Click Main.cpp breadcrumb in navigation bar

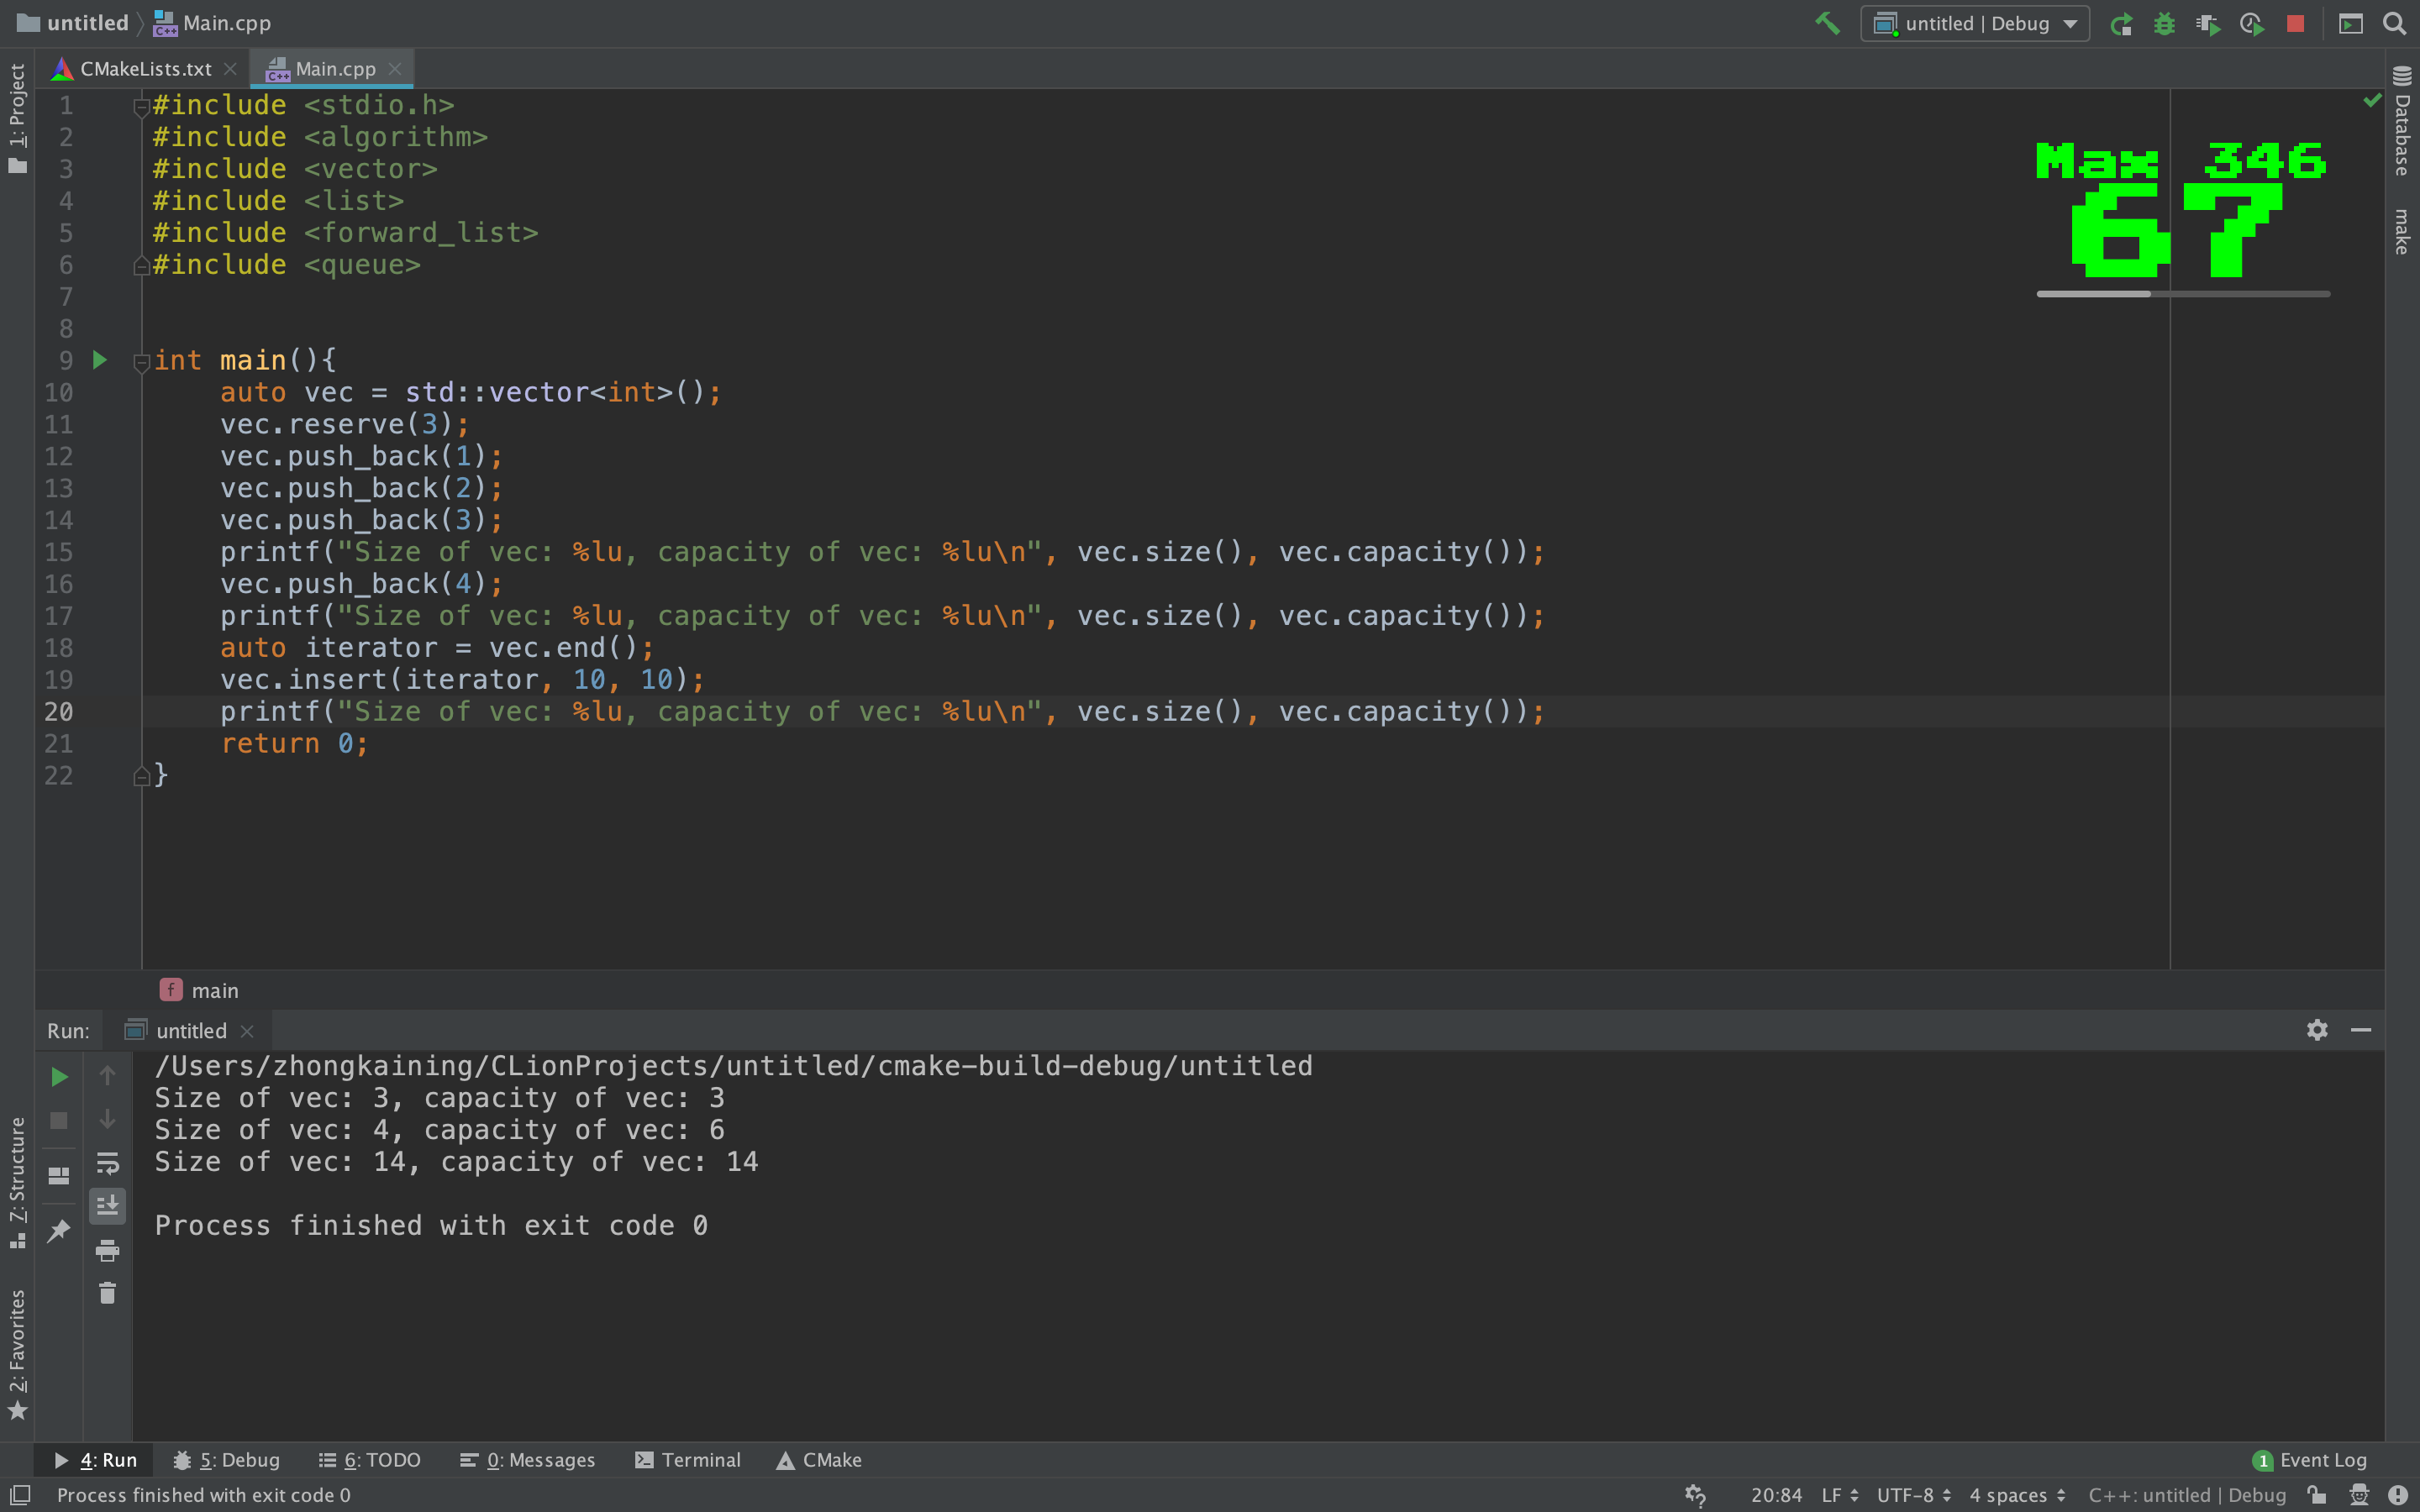point(212,23)
